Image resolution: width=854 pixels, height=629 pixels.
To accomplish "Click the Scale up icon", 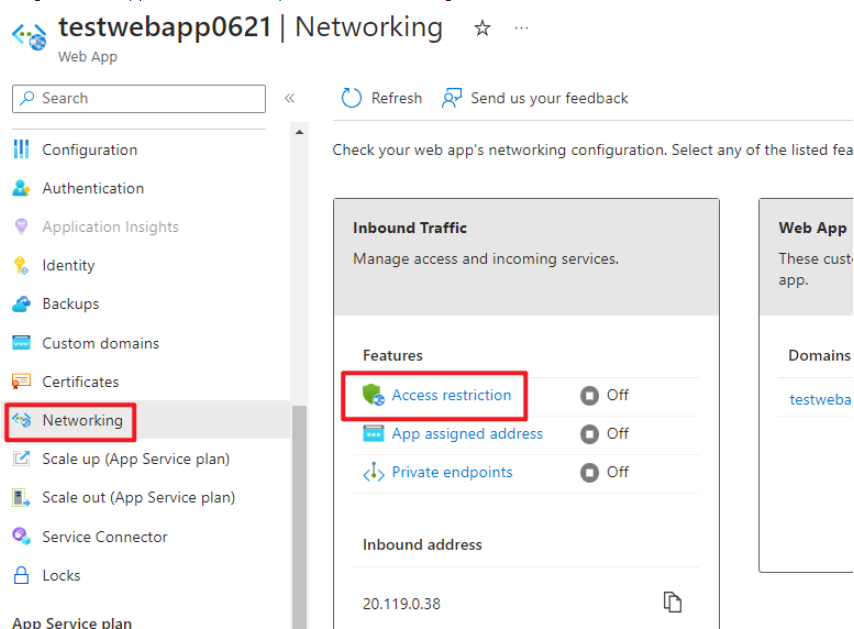I will pos(21,459).
